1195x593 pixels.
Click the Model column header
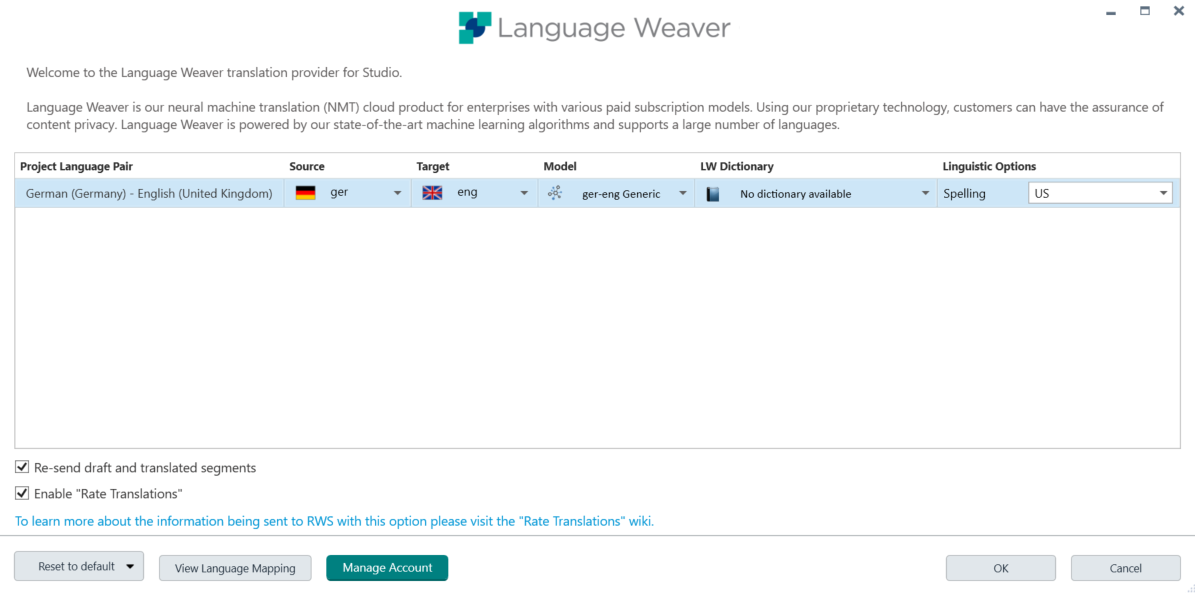click(x=560, y=166)
